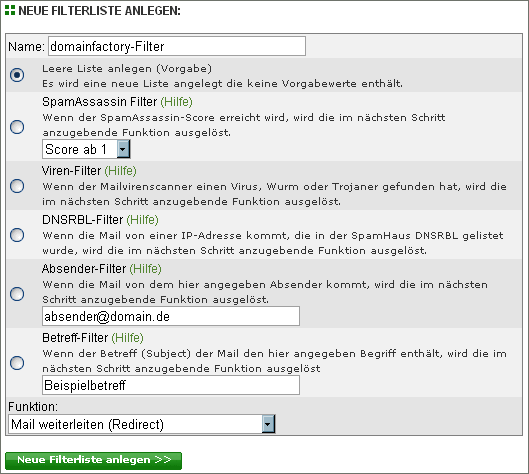
Task: Open Hilfe for the Viren-Filter
Action: click(x=120, y=171)
